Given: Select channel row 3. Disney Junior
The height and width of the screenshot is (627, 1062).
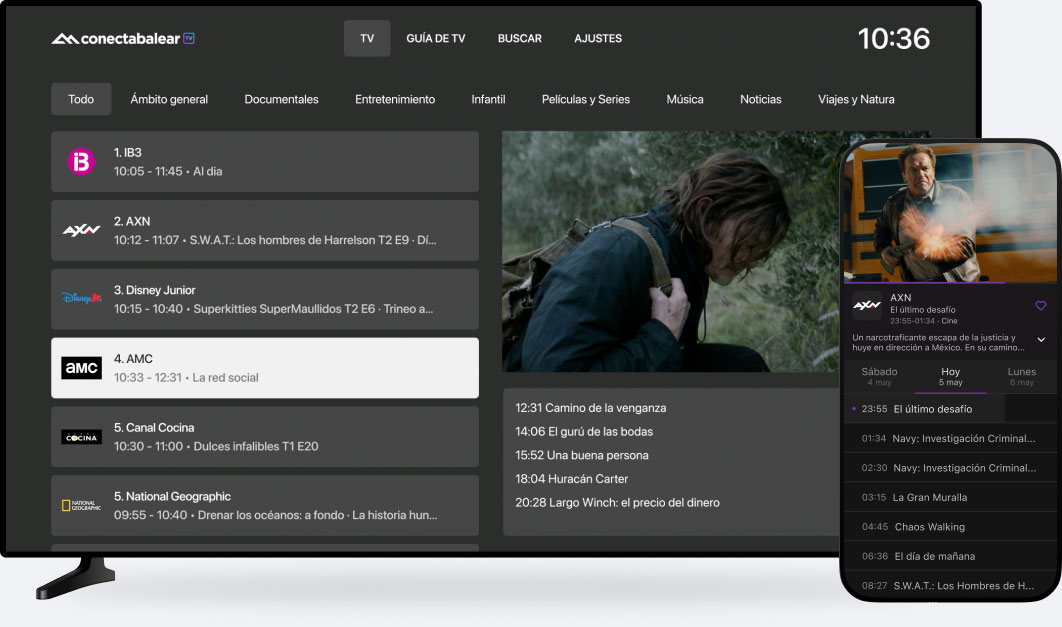Looking at the screenshot, I should (265, 299).
